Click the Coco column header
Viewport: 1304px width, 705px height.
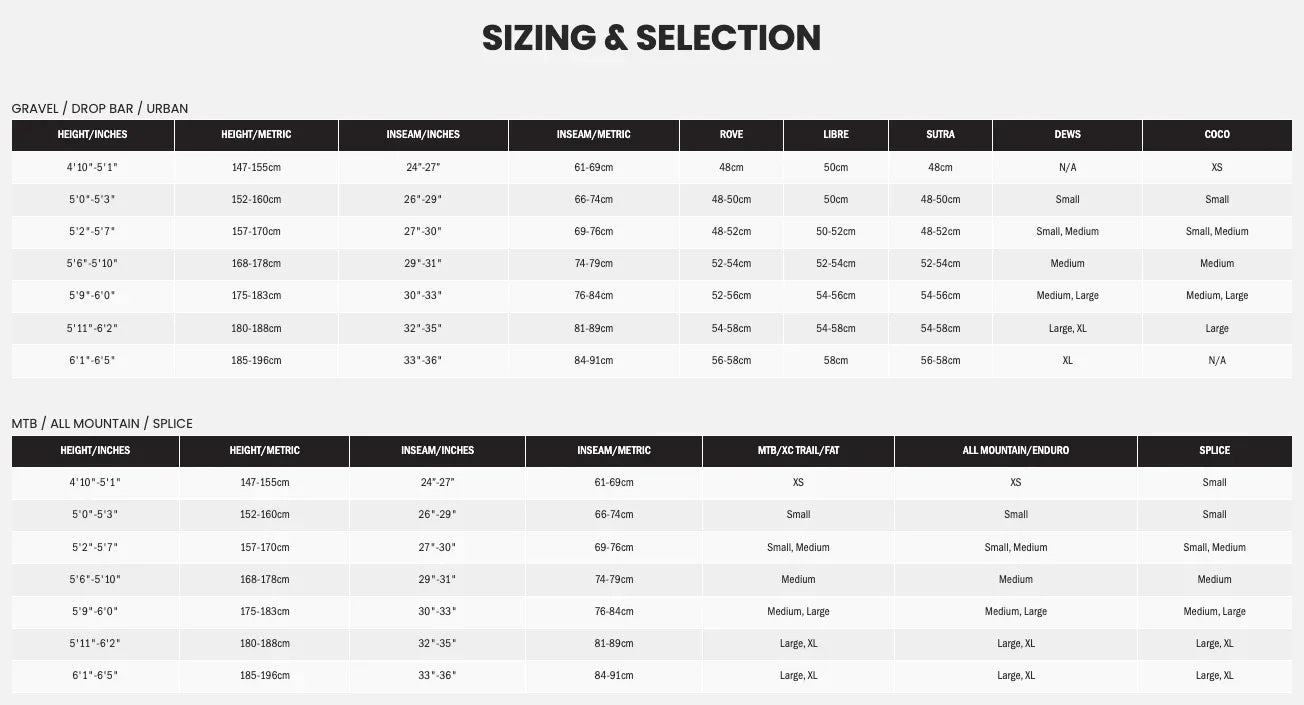[1217, 135]
